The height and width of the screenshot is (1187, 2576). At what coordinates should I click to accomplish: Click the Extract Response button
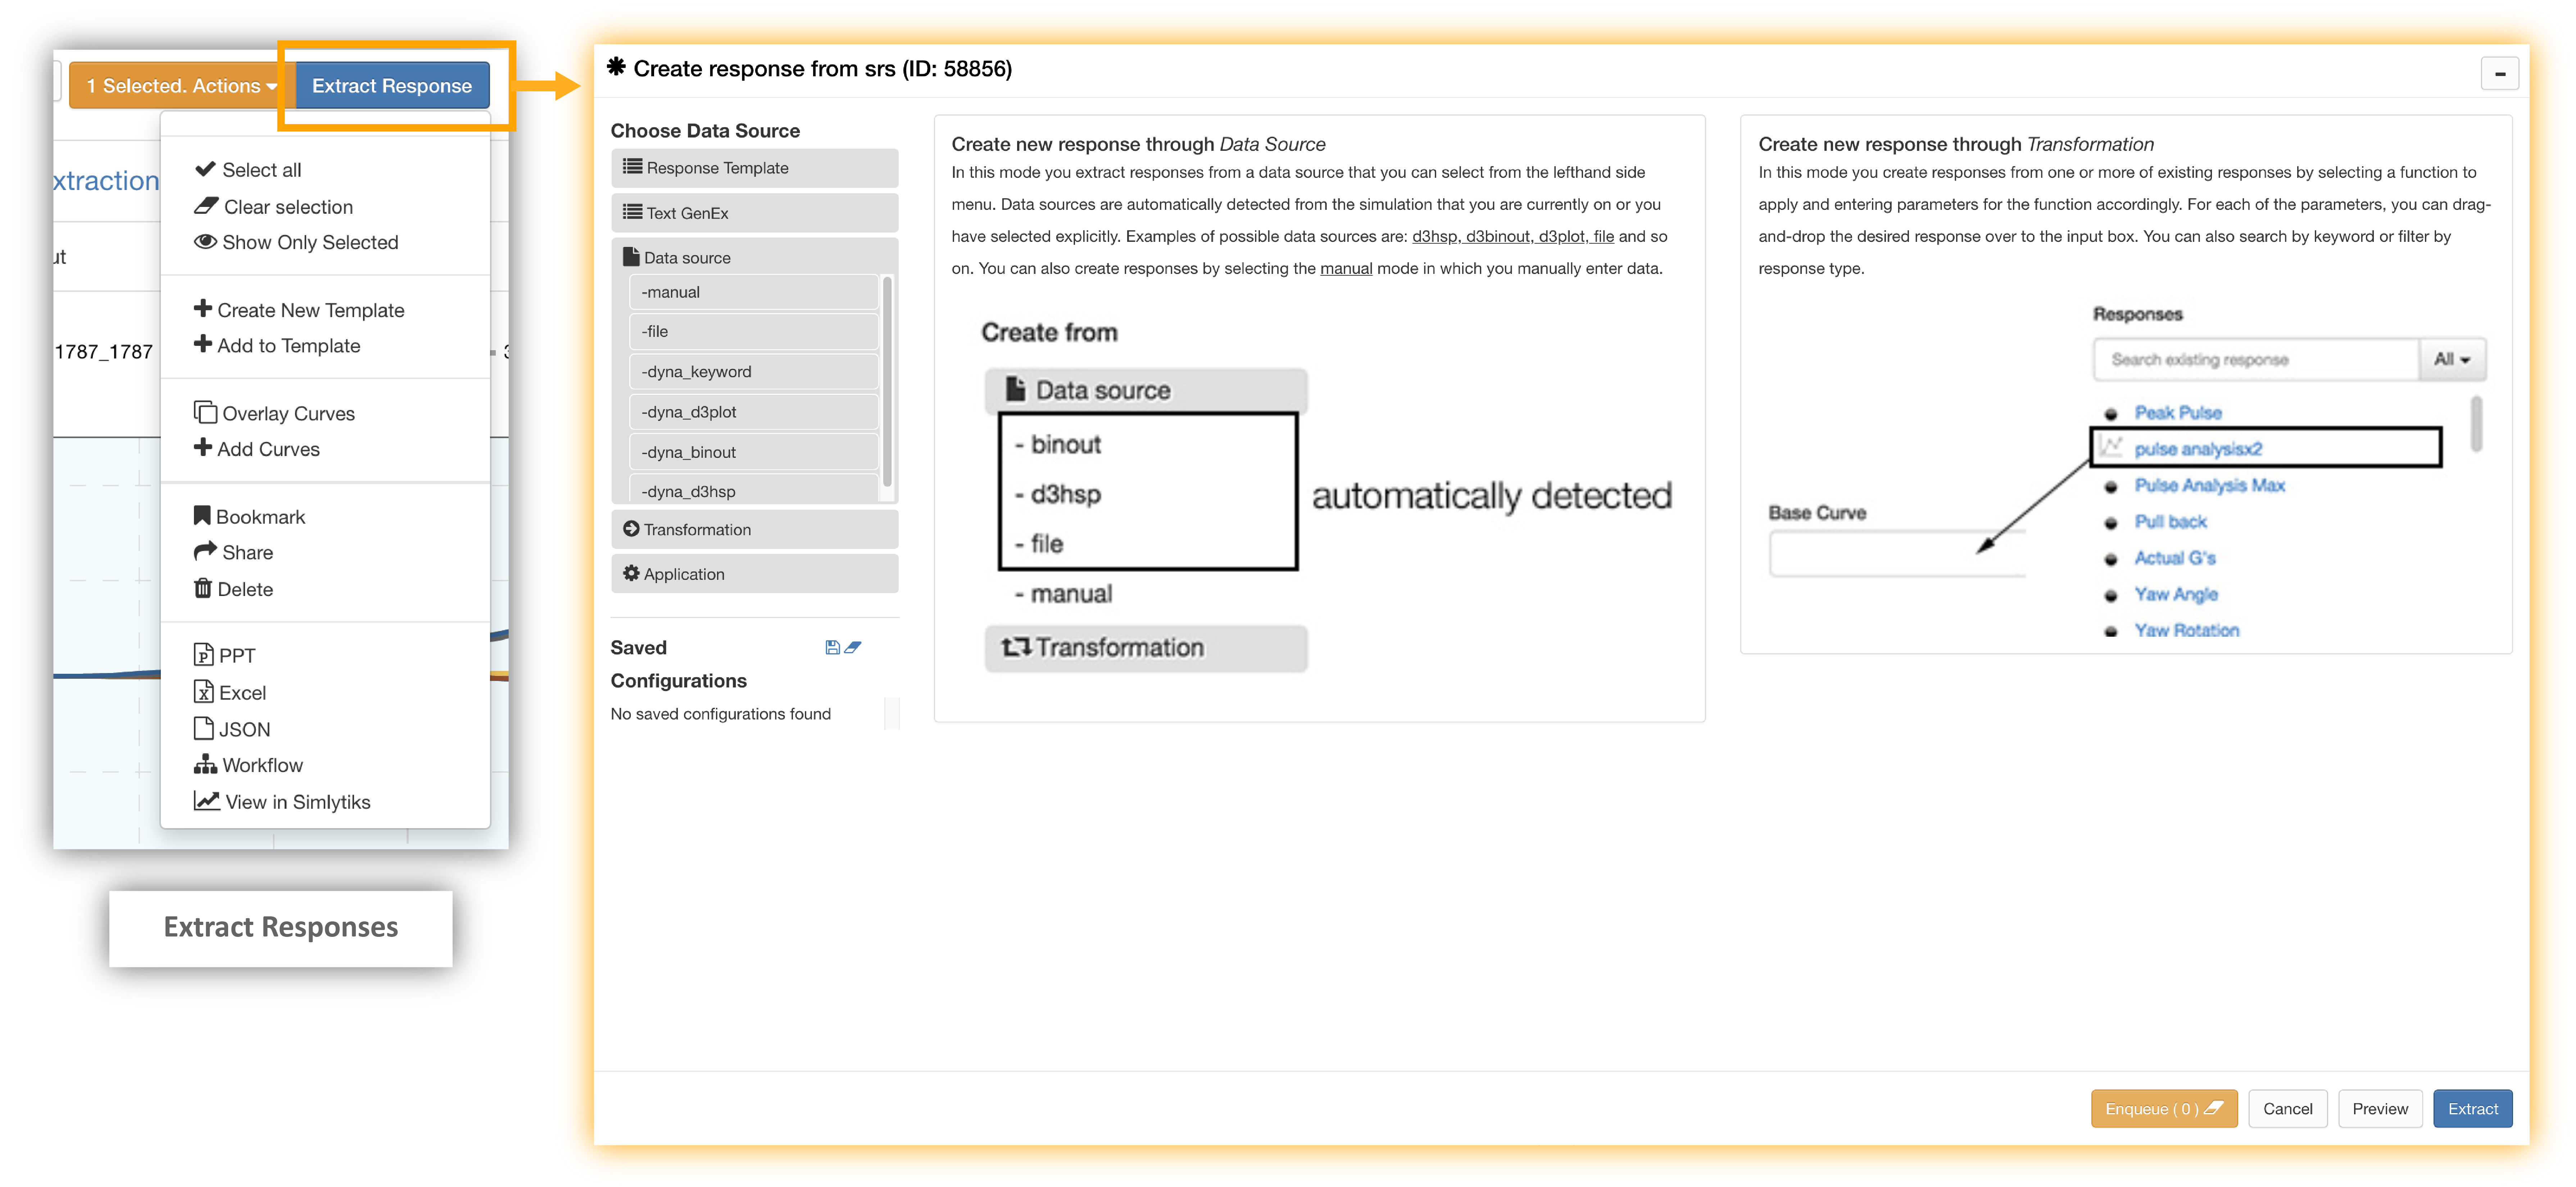(392, 86)
